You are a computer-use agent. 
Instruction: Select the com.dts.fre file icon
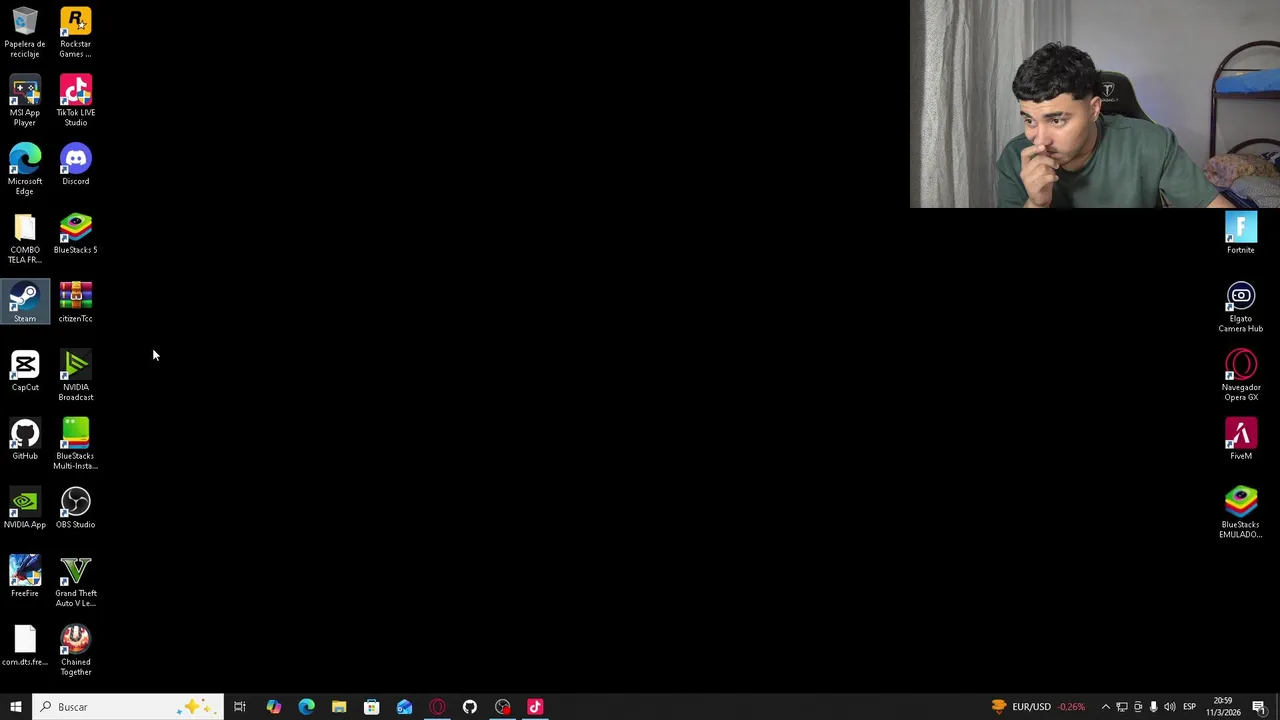[x=25, y=647]
